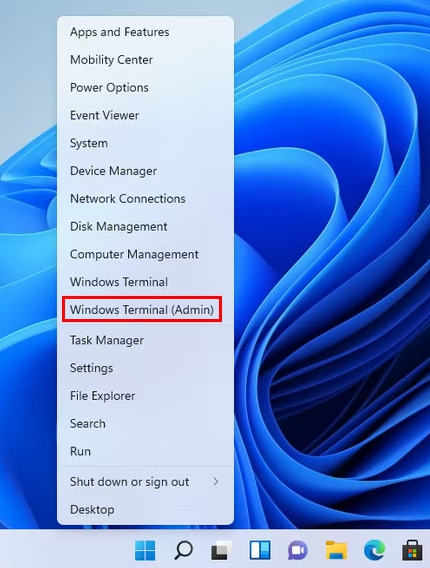Open File Explorer folder icon on taskbar
Image resolution: width=430 pixels, height=568 pixels.
[336, 550]
